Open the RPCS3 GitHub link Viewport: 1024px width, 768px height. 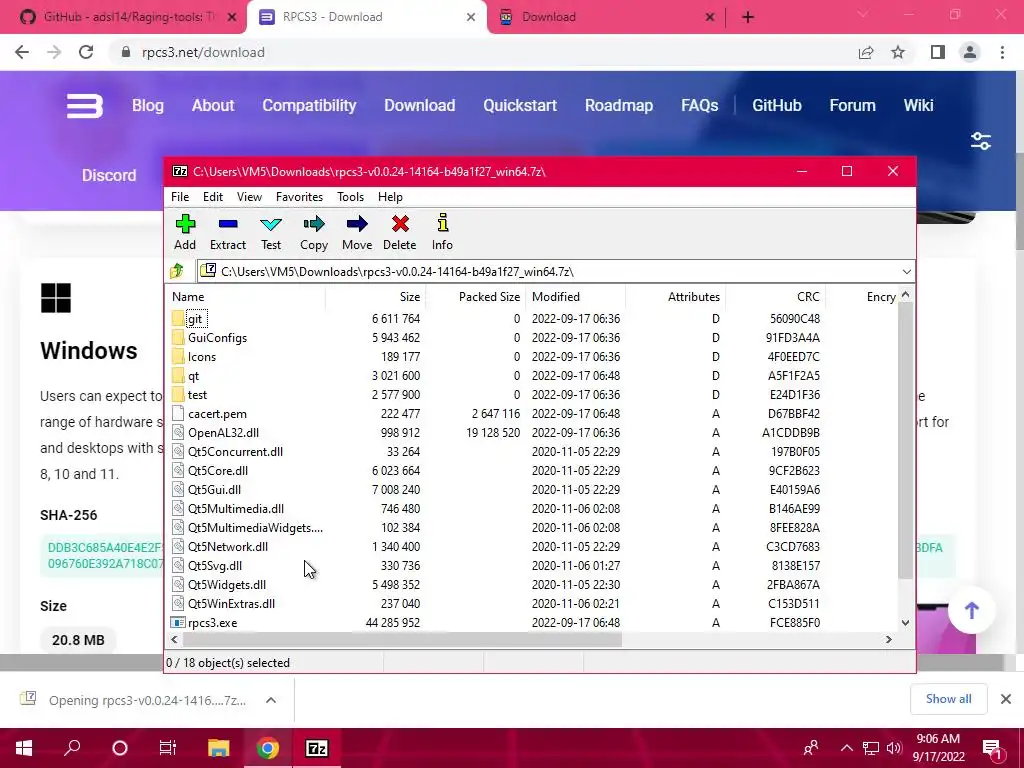(776, 105)
